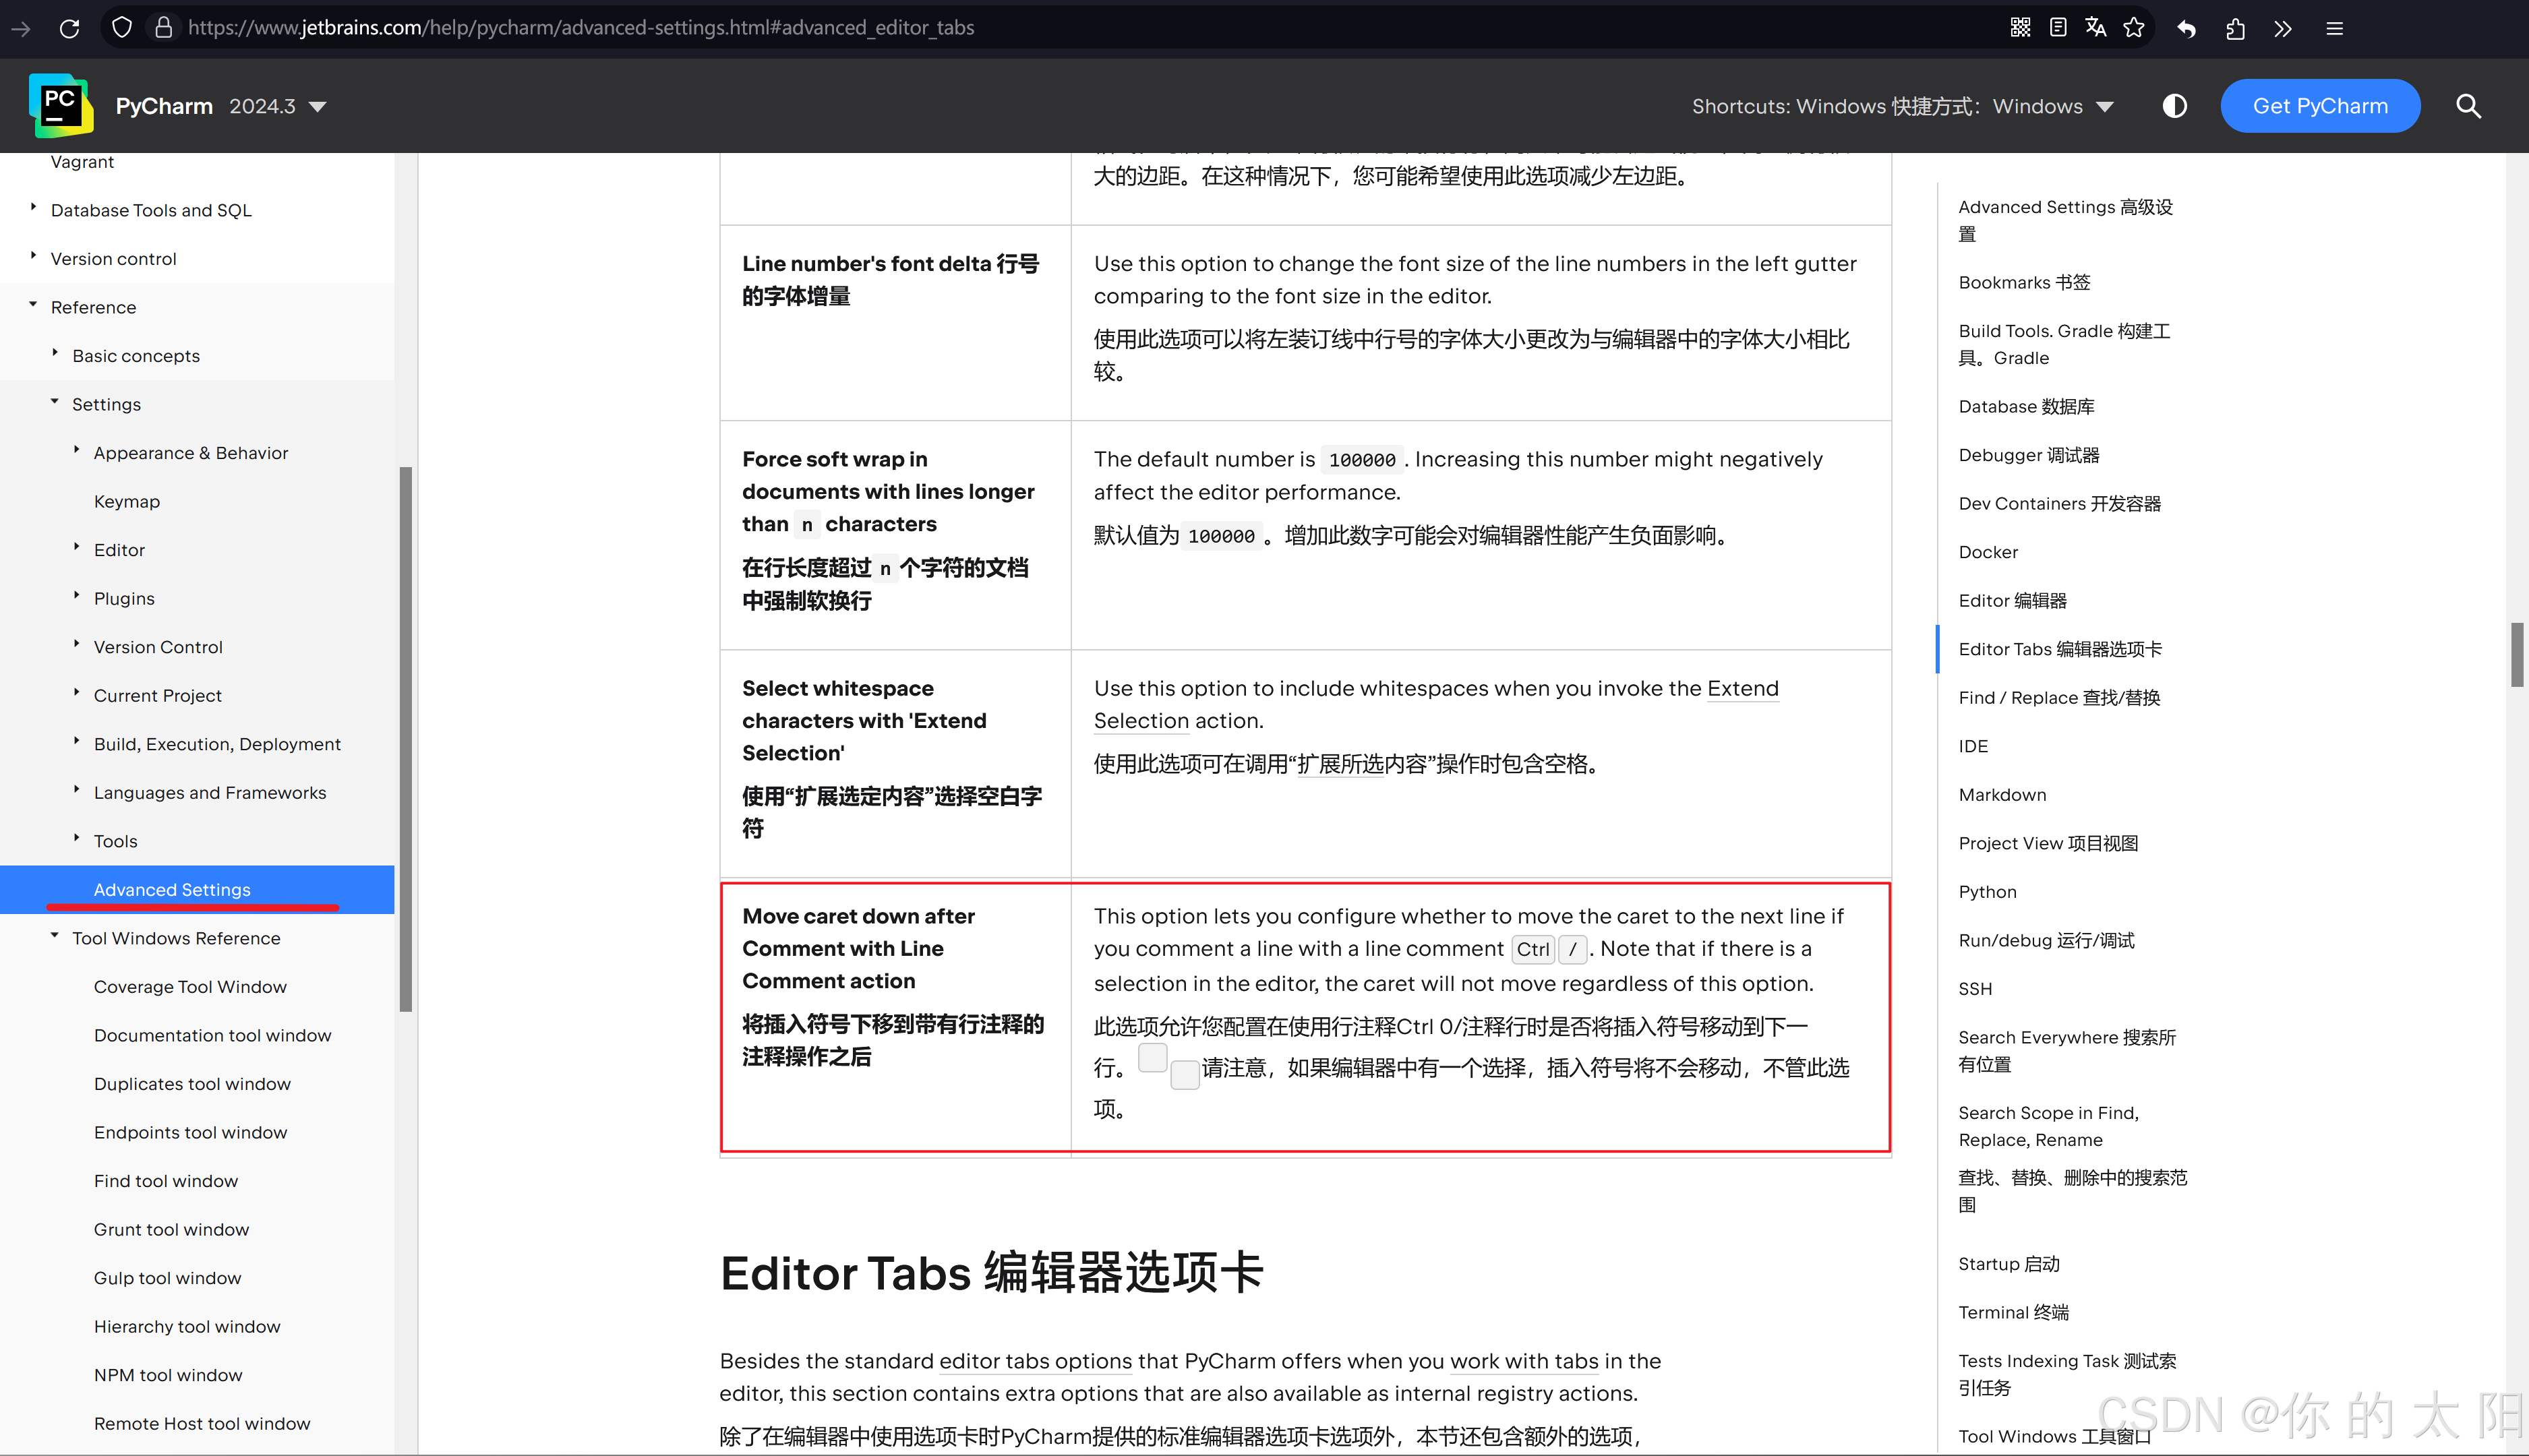Expand Database Tools and SQL node
Screen dimensions: 2529x1456
(33, 208)
